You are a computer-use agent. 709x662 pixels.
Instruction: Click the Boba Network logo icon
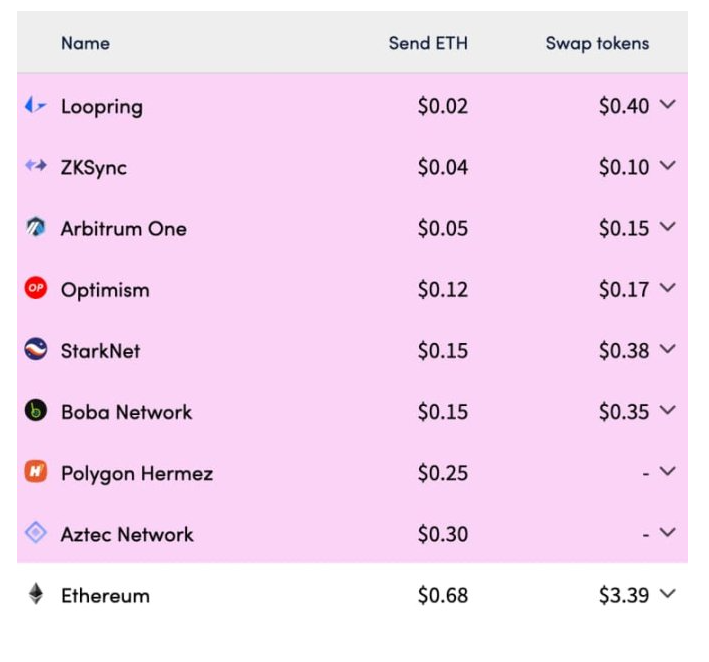coord(36,411)
